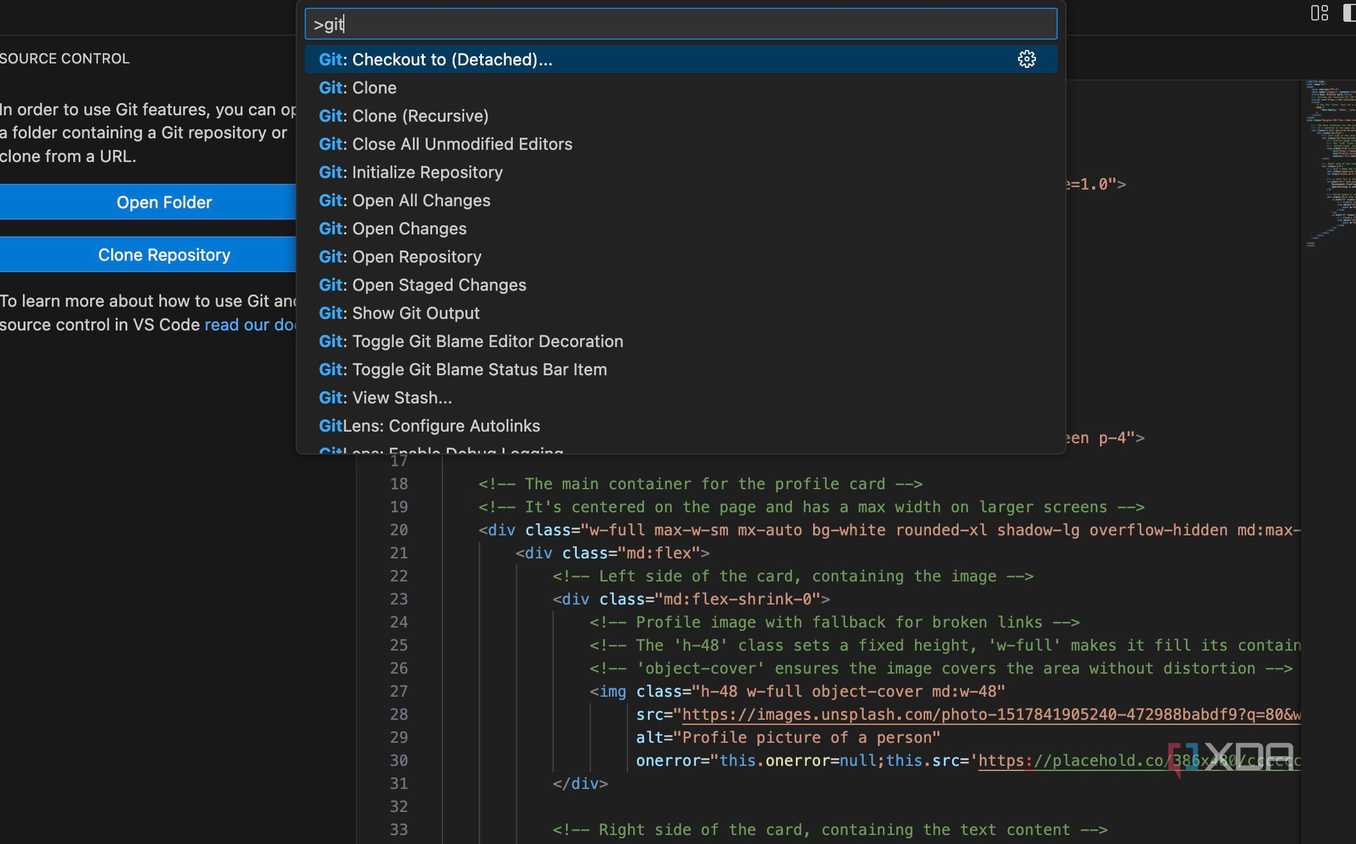Select Git: Open All Changes

(681, 200)
